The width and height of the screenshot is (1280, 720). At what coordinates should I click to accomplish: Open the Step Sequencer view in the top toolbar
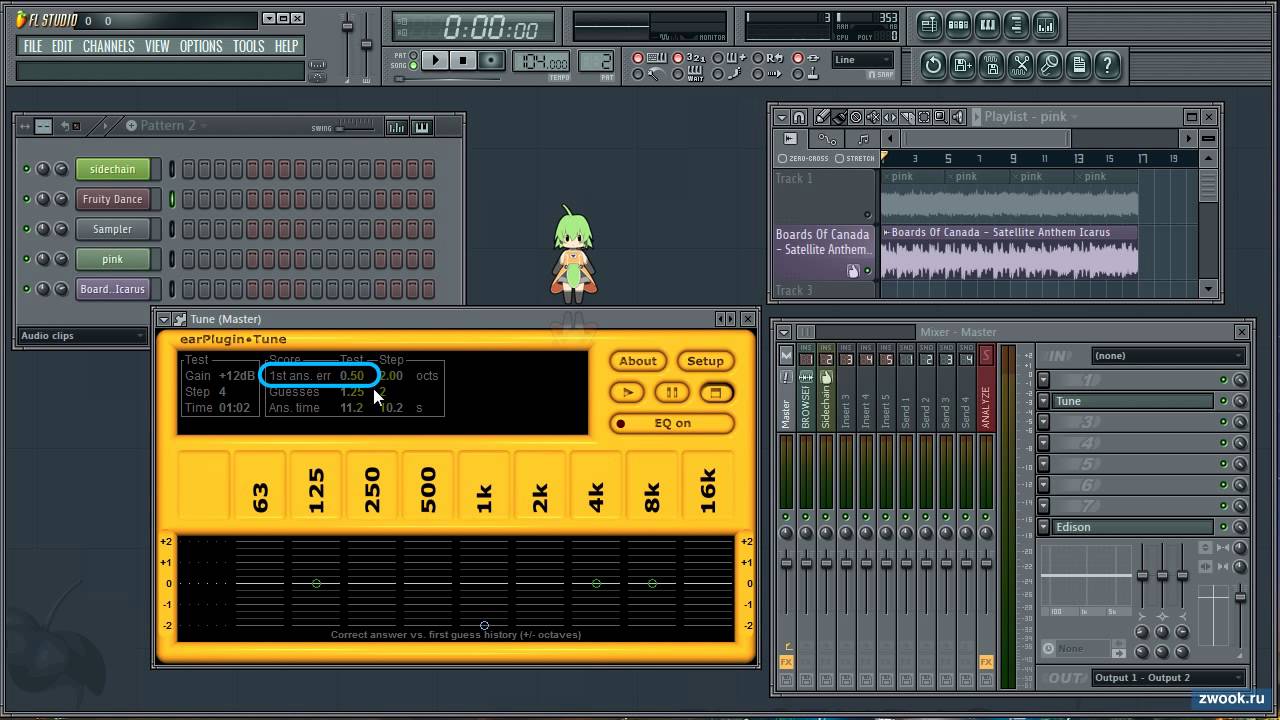coord(958,25)
